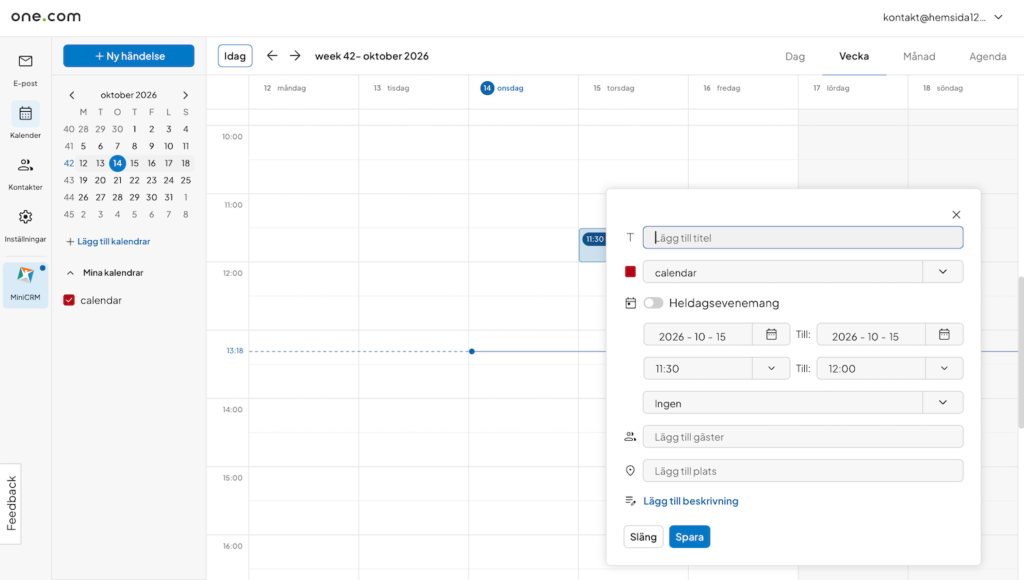Toggle Heldagsevenemang switch on

[653, 303]
